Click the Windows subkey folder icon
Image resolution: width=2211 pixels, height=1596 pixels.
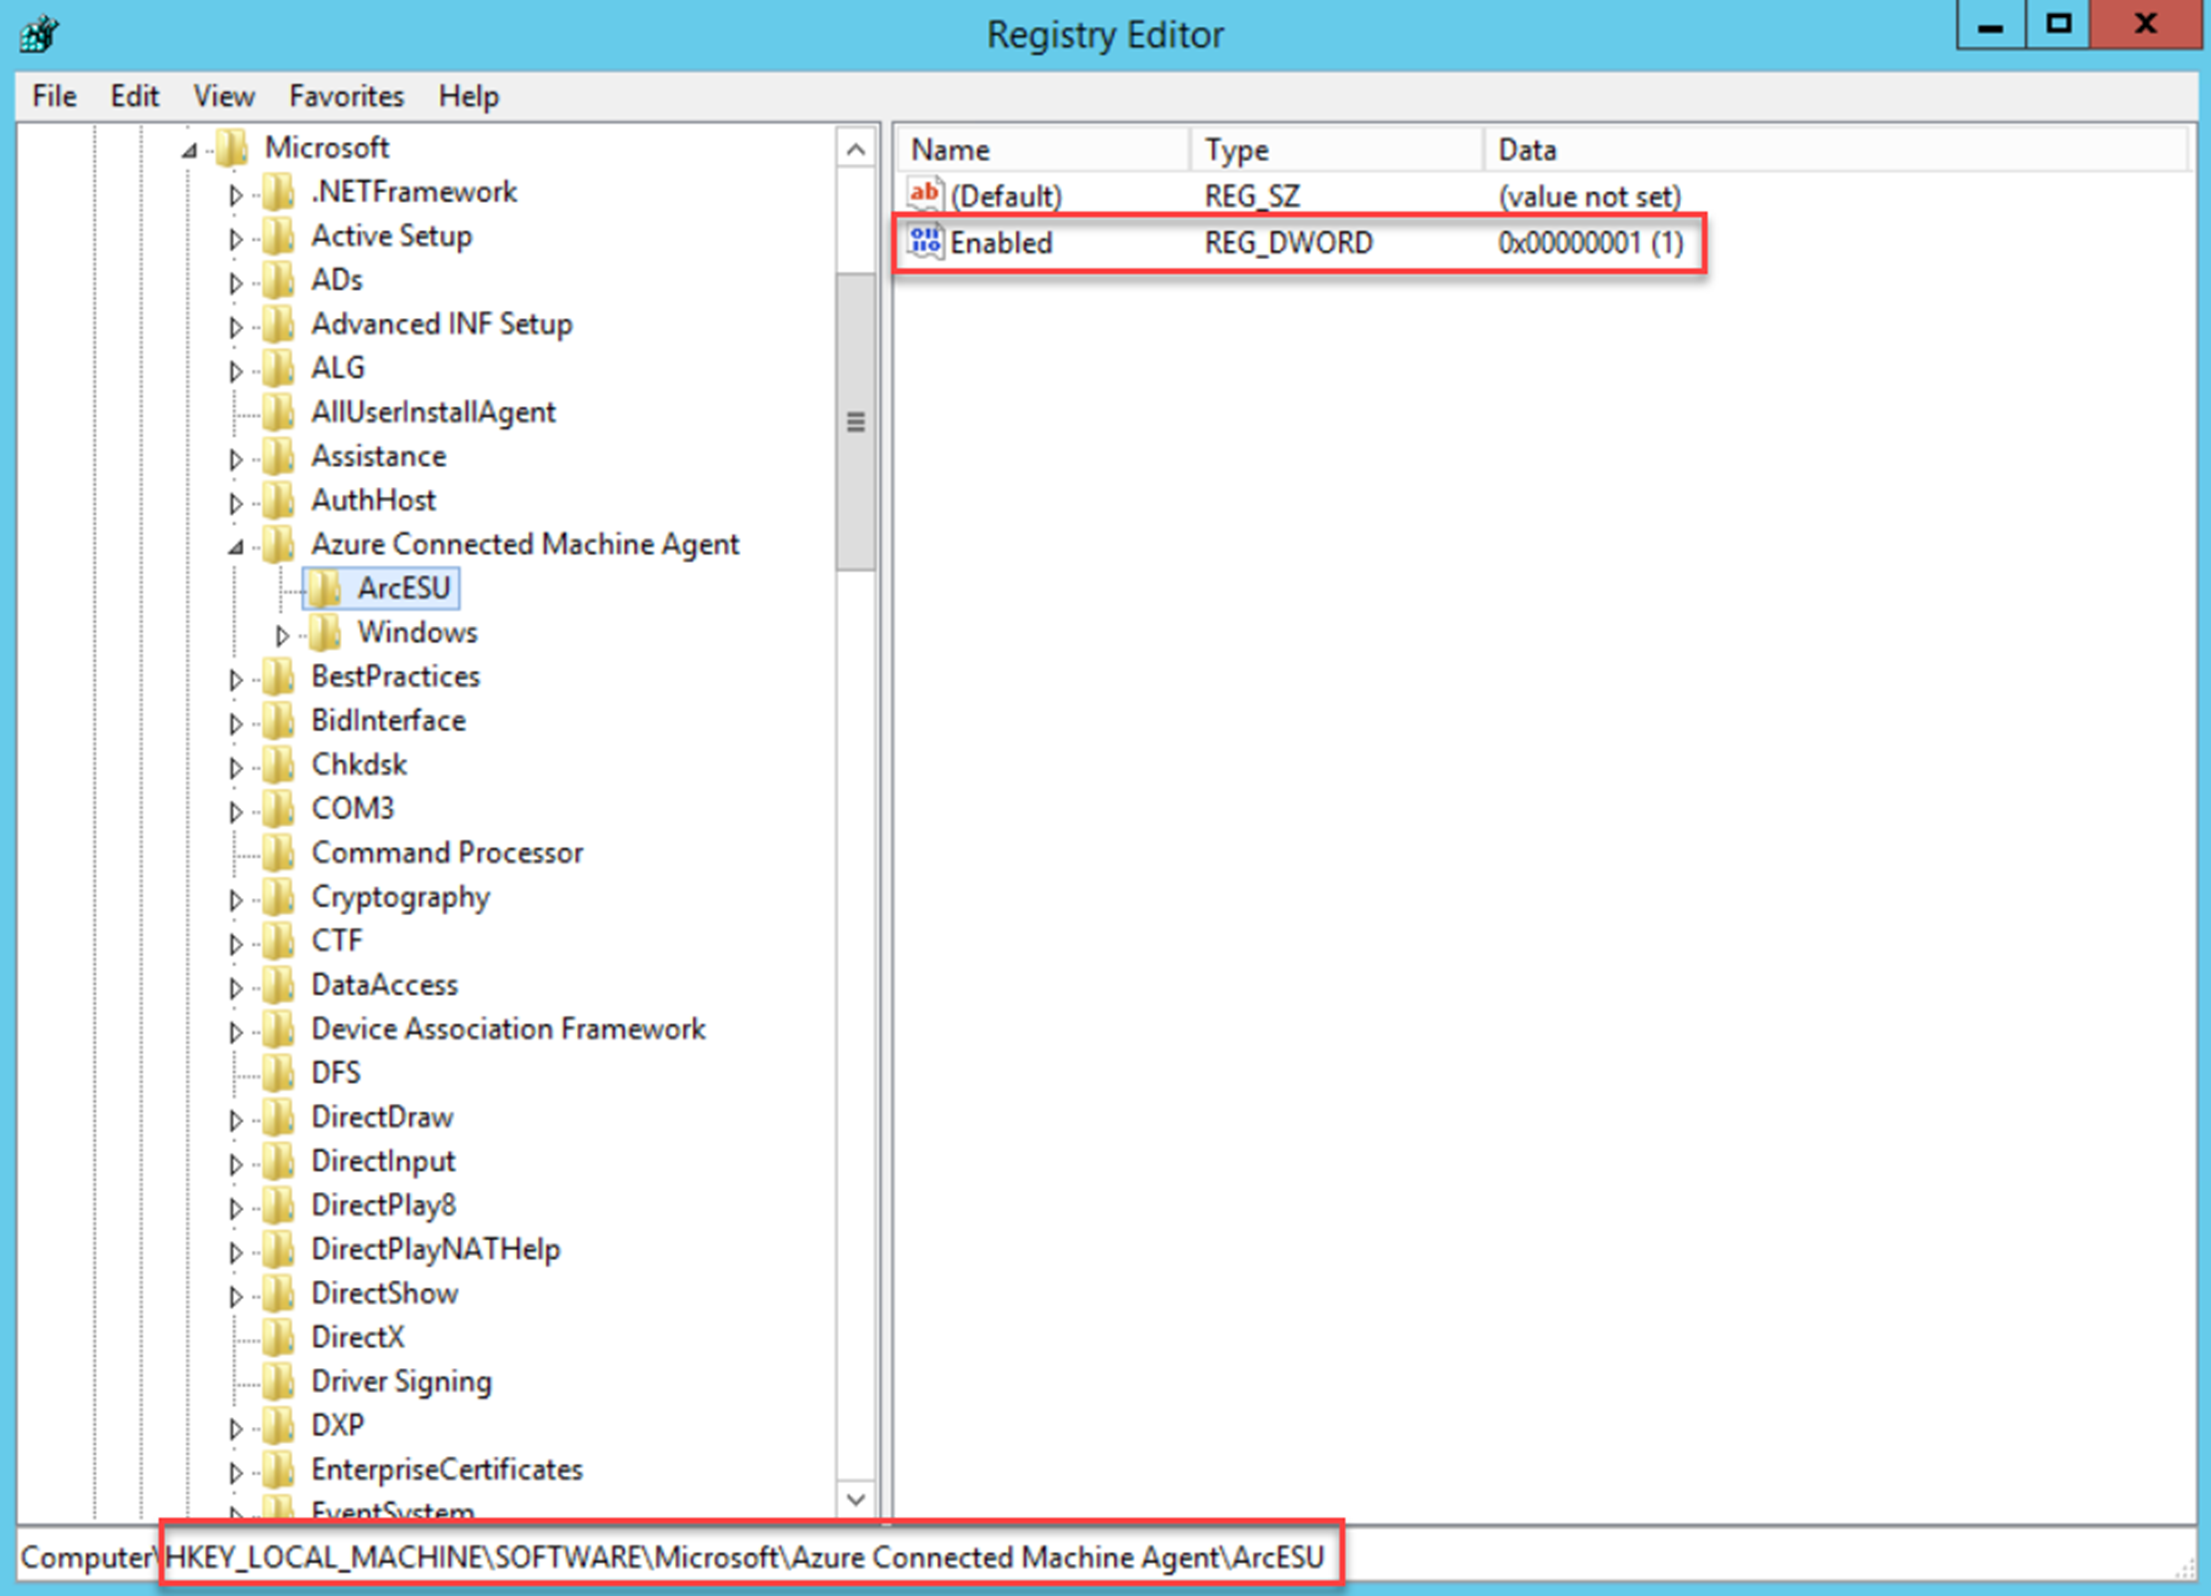tap(324, 632)
